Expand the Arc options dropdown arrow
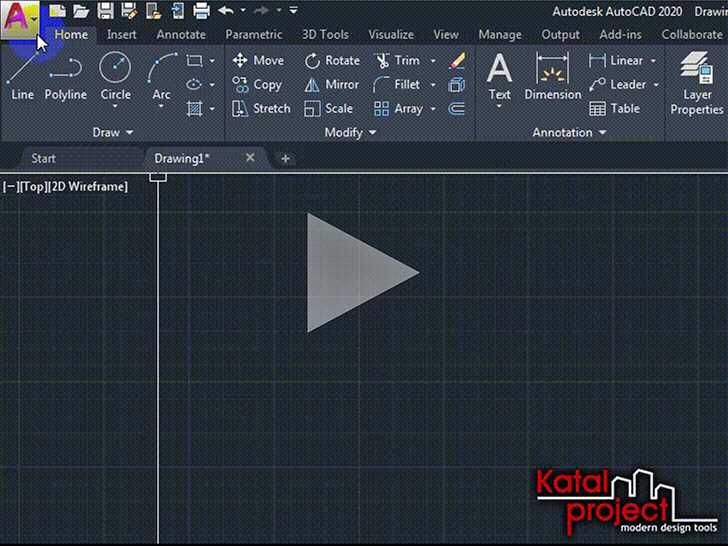 point(161,106)
